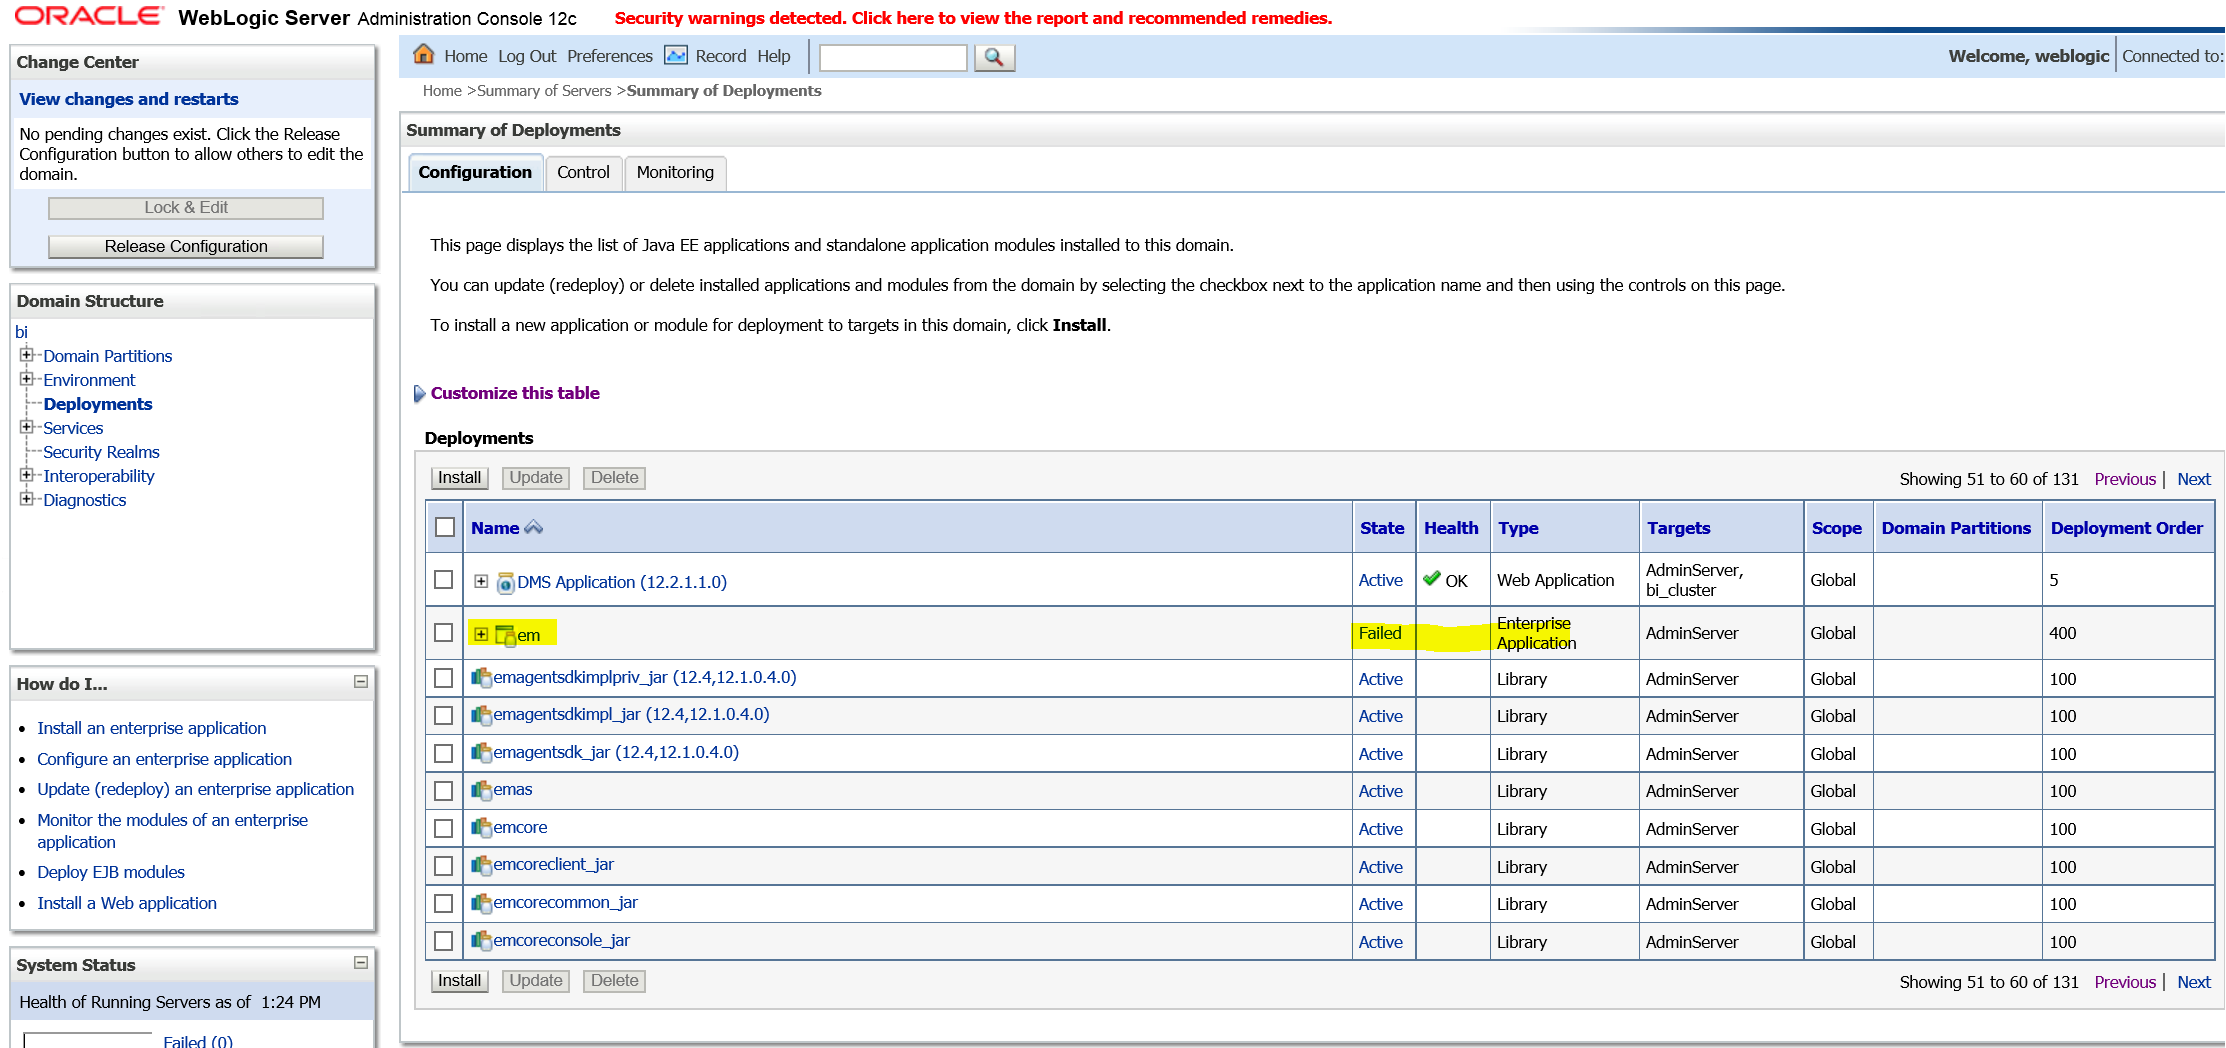
Task: Collapse the How do I panel
Action: (361, 682)
